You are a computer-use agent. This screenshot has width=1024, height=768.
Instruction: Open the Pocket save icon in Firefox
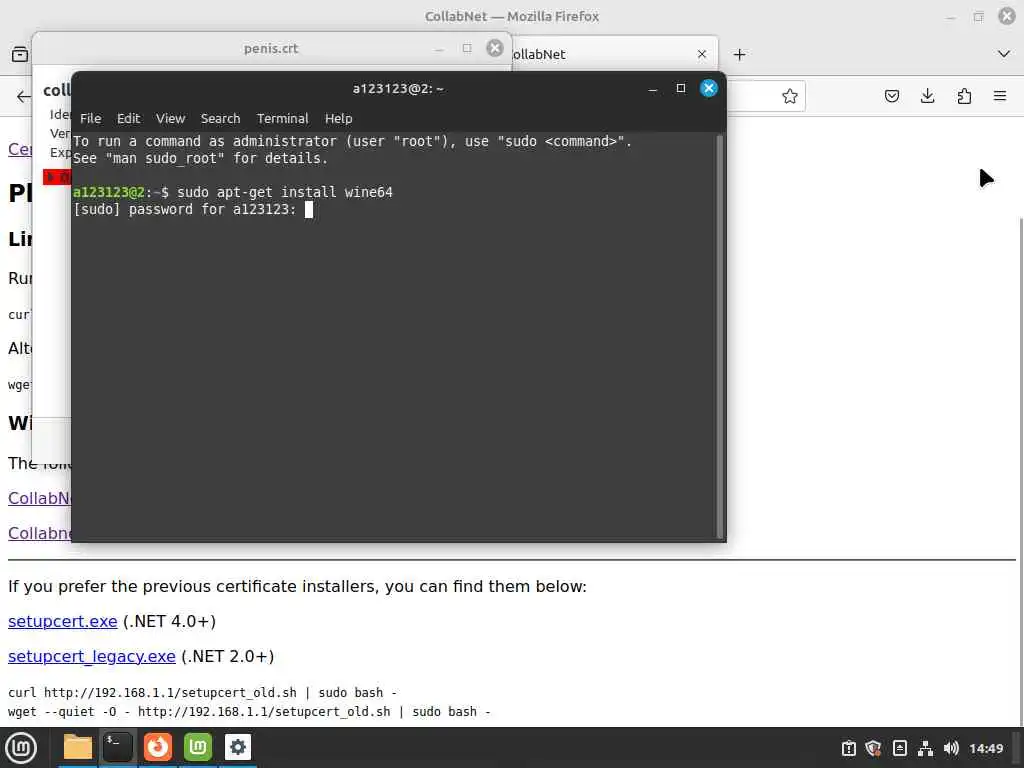891,97
